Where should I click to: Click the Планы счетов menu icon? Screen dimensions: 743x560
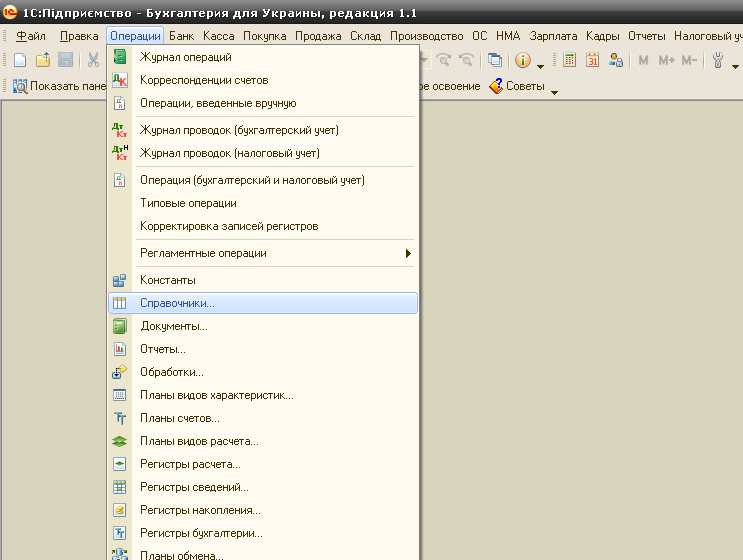pos(120,418)
